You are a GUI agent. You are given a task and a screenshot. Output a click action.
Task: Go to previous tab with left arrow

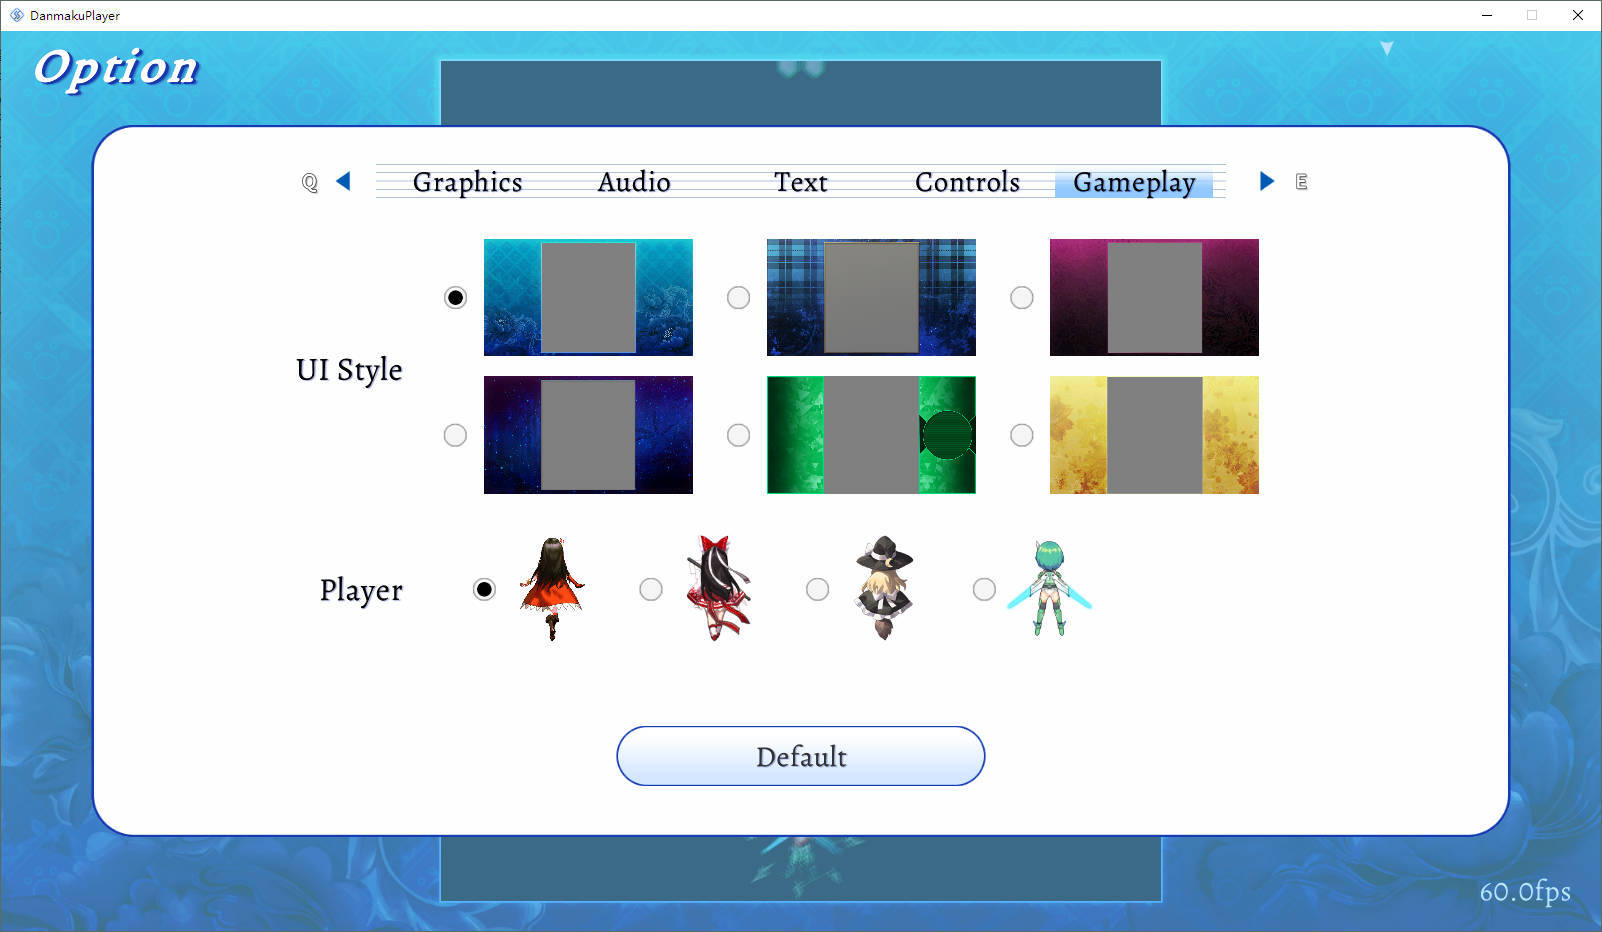[x=344, y=181]
